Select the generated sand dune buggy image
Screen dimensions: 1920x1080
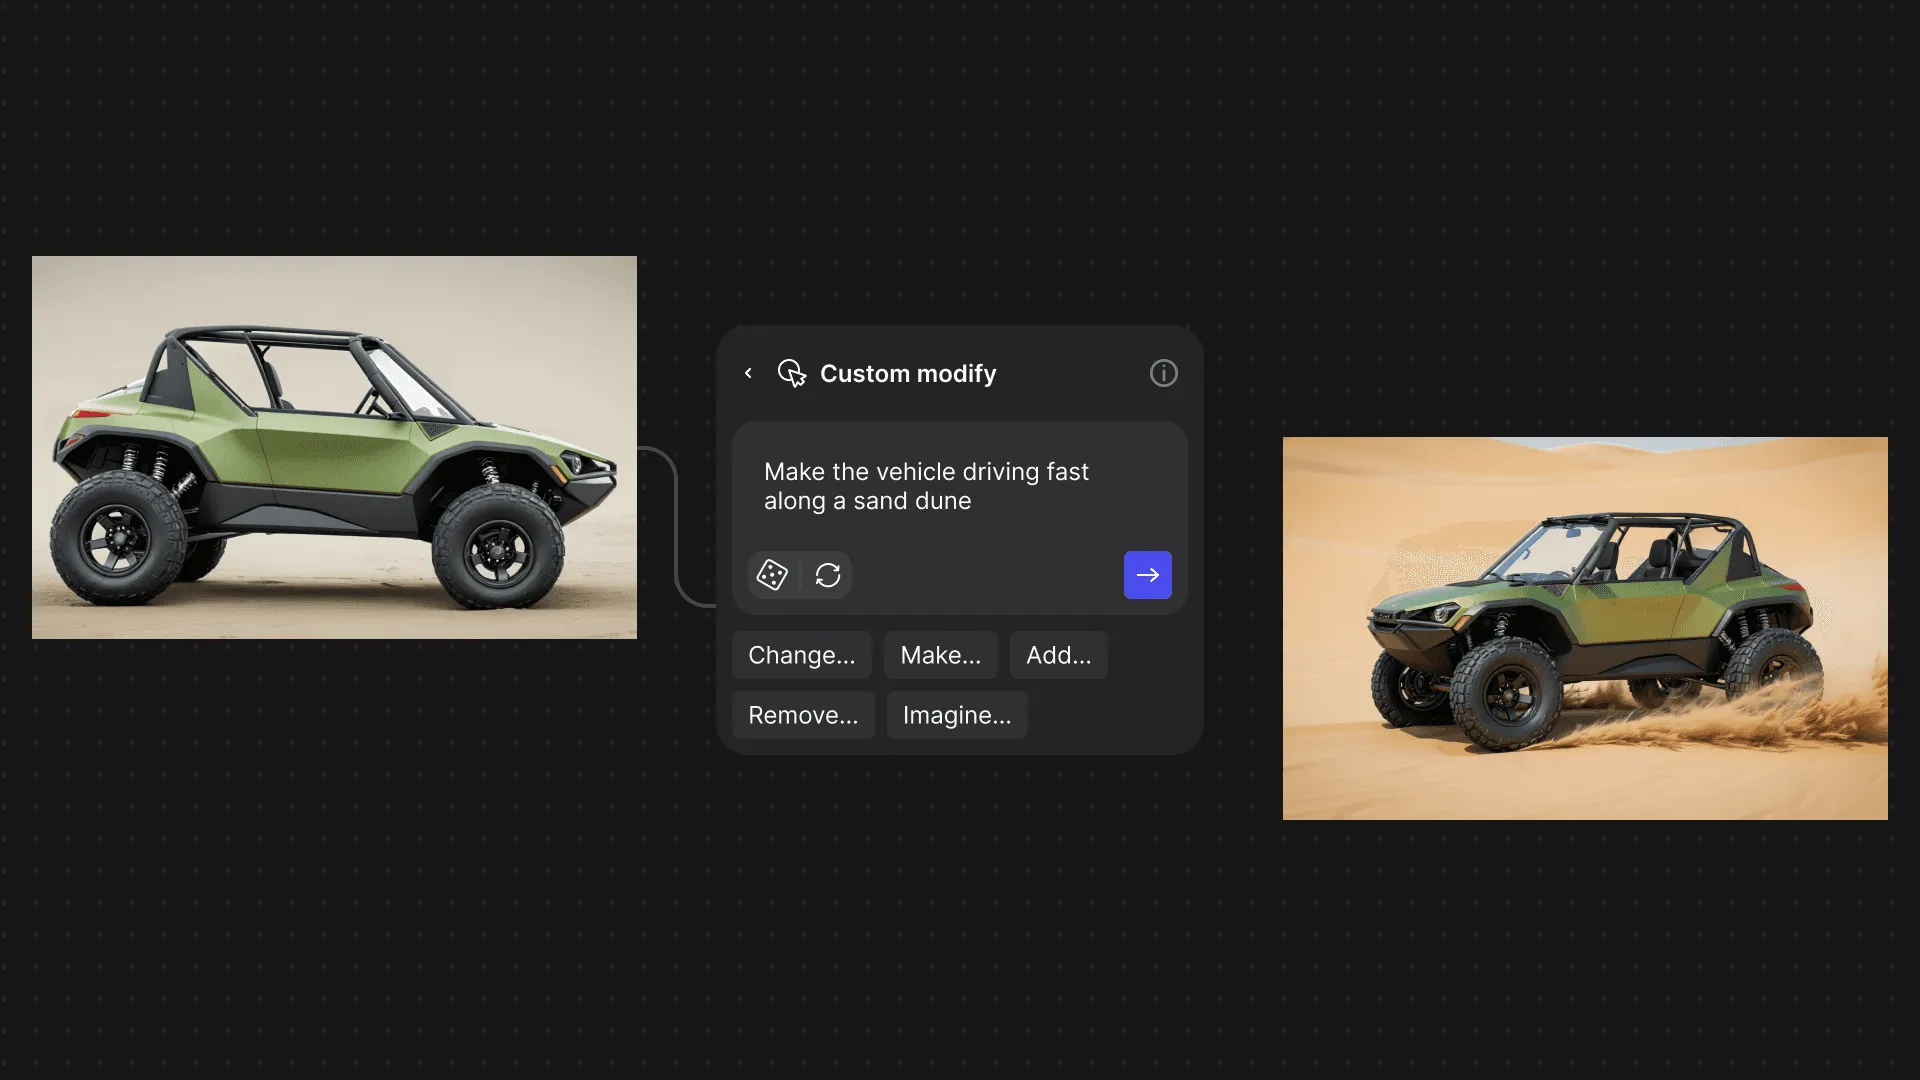[x=1585, y=628]
